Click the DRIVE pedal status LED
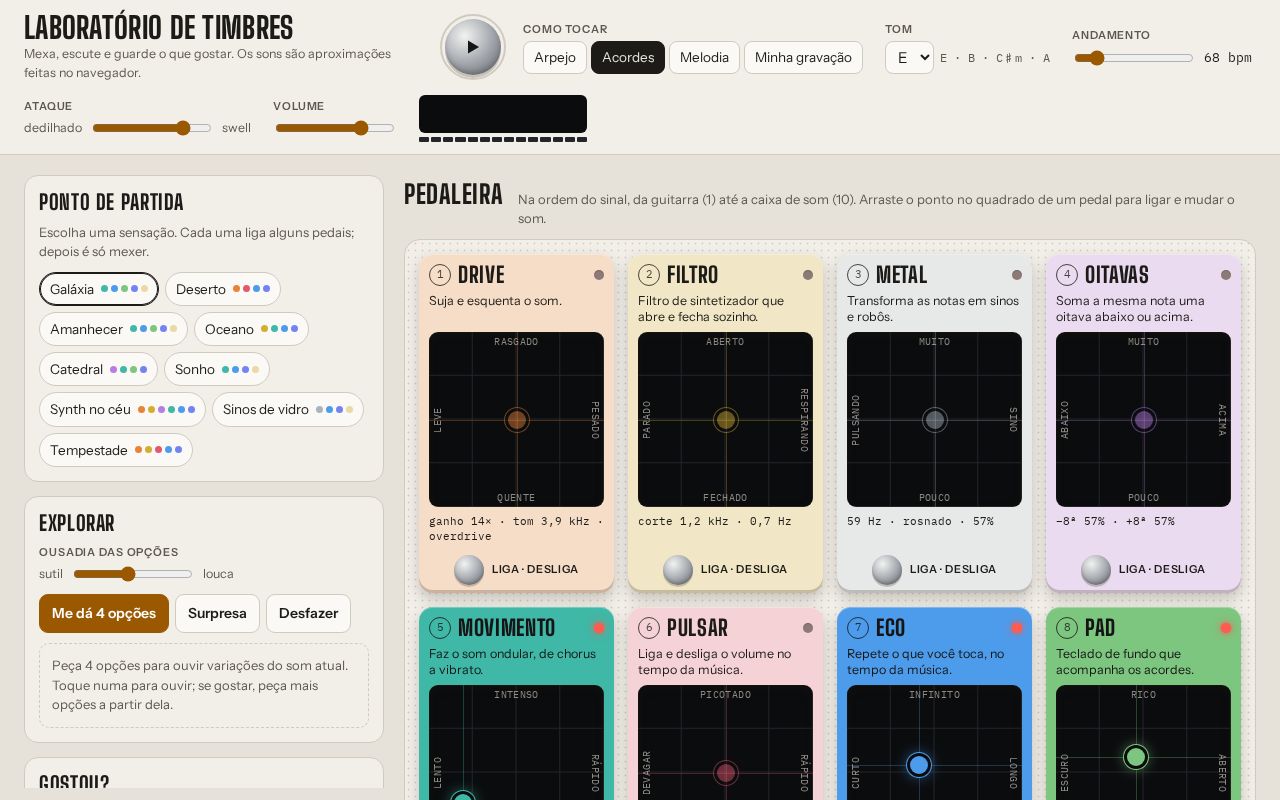Image resolution: width=1280 pixels, height=800 pixels. coord(599,275)
